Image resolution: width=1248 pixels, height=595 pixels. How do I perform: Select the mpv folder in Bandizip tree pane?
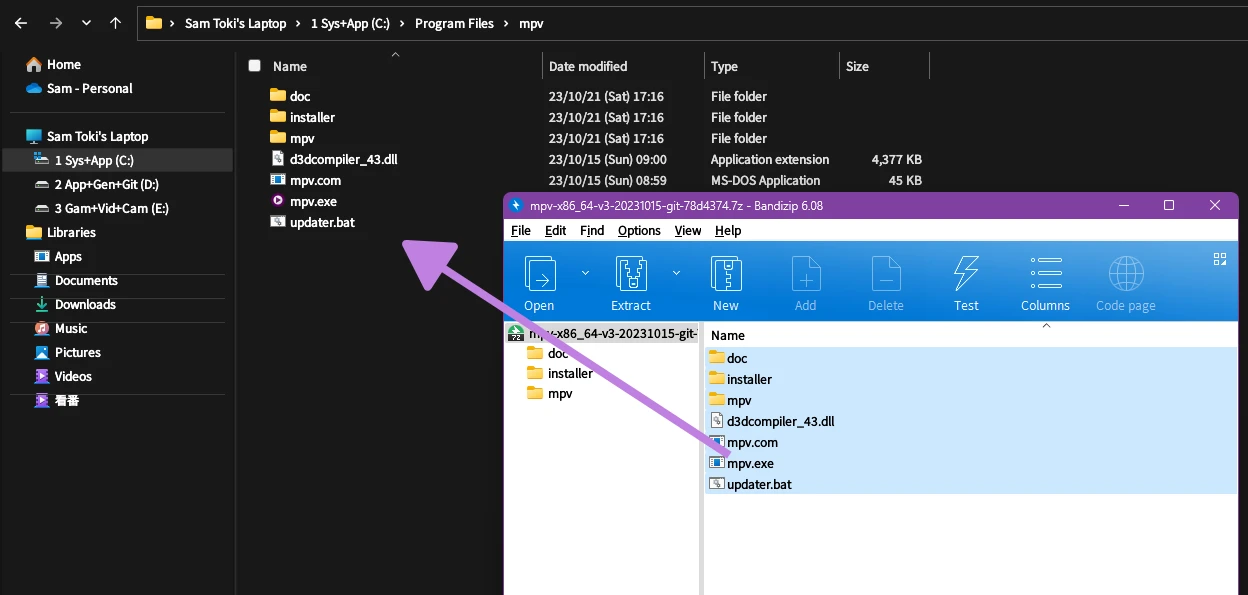(550, 393)
